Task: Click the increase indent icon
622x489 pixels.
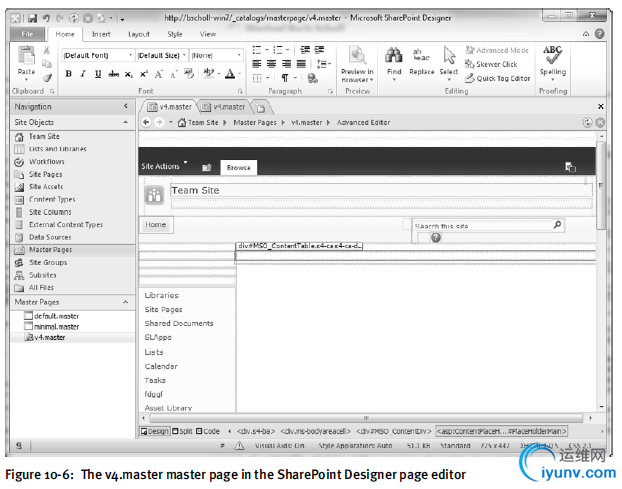Action: (319, 50)
